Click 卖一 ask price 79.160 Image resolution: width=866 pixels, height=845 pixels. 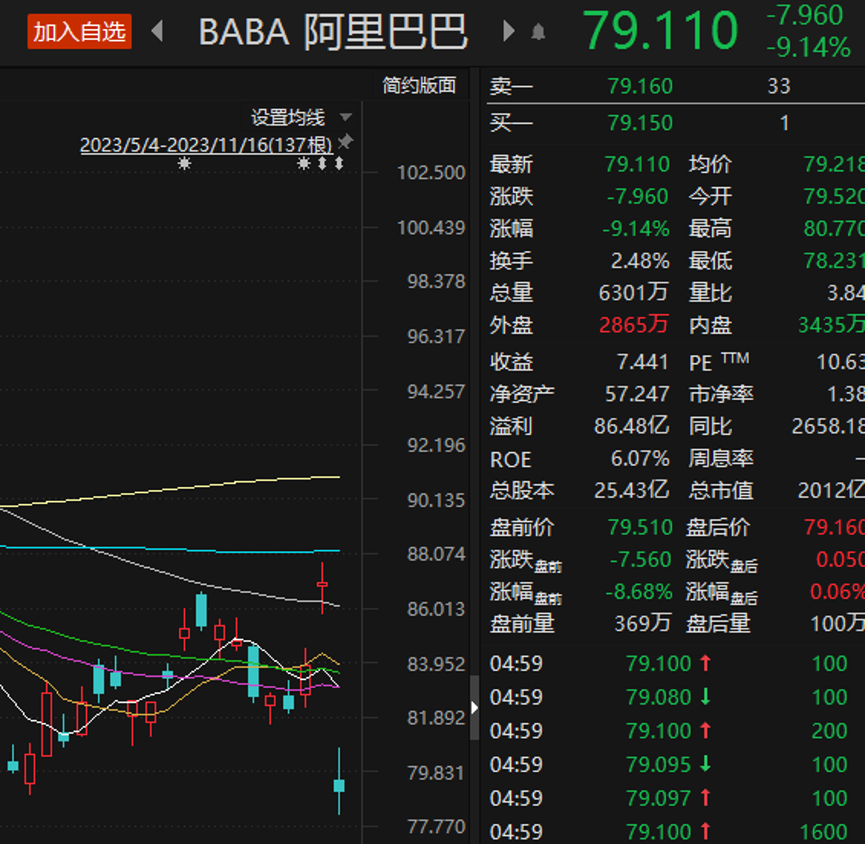pos(640,86)
